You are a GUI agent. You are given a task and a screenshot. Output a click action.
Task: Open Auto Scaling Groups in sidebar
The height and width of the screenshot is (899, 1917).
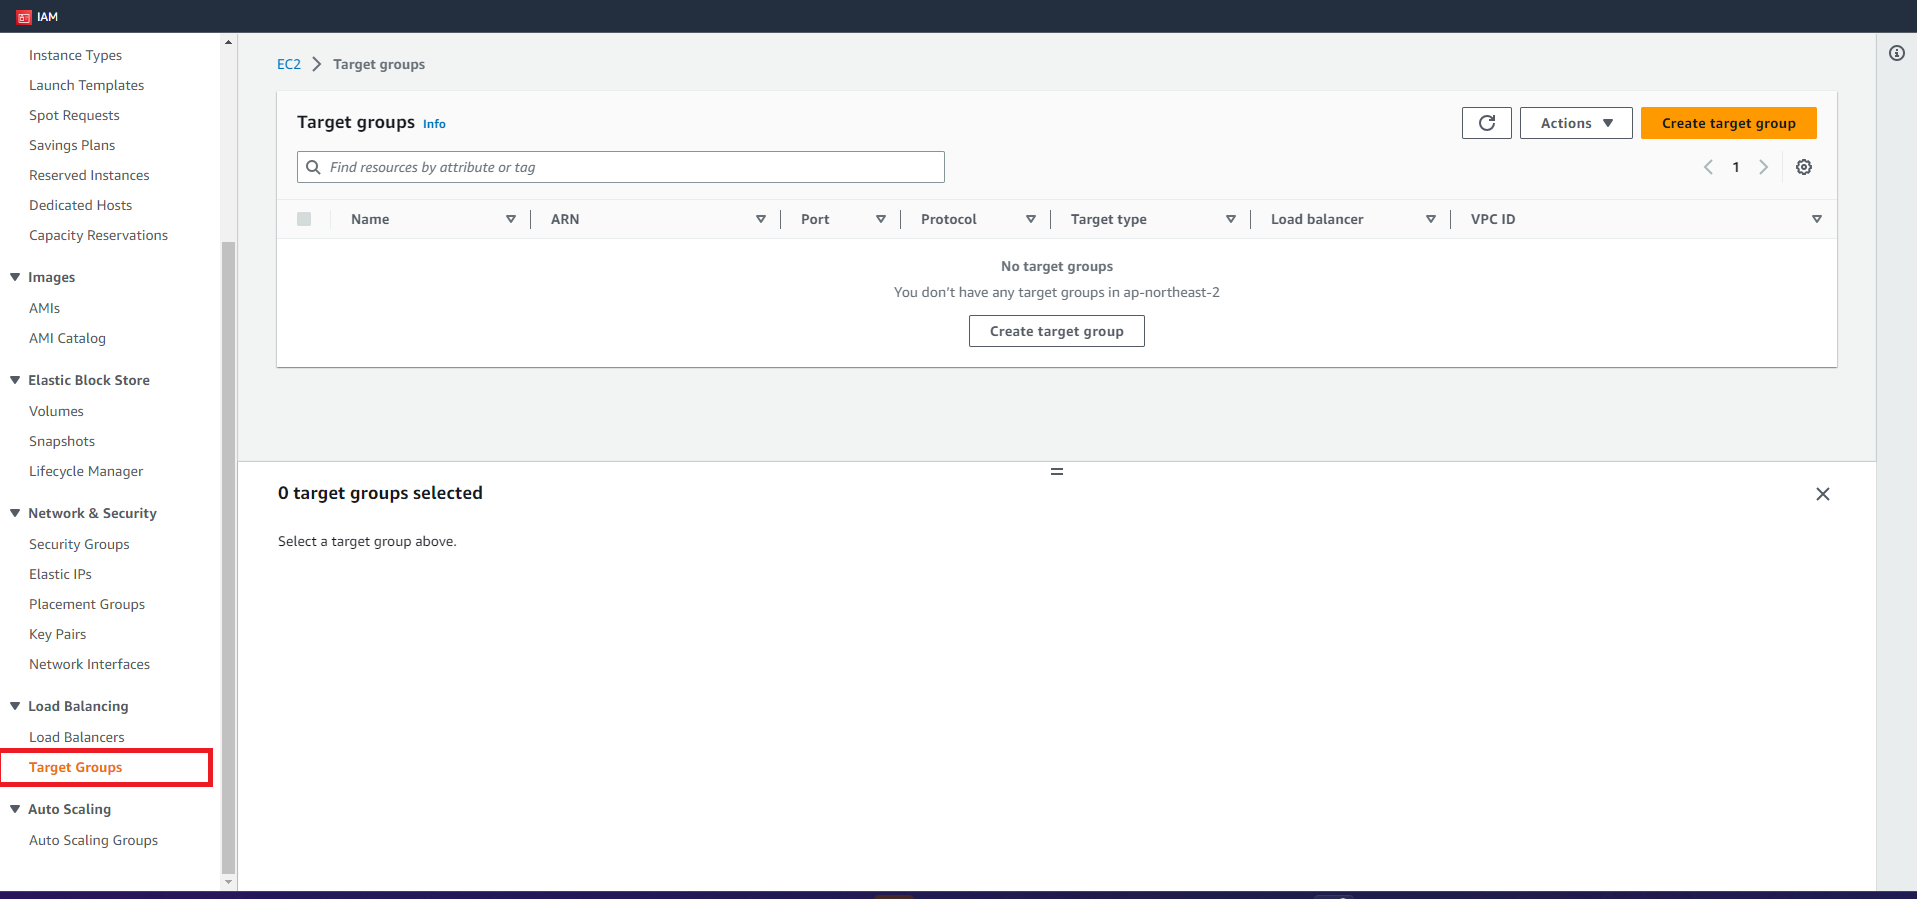click(93, 840)
